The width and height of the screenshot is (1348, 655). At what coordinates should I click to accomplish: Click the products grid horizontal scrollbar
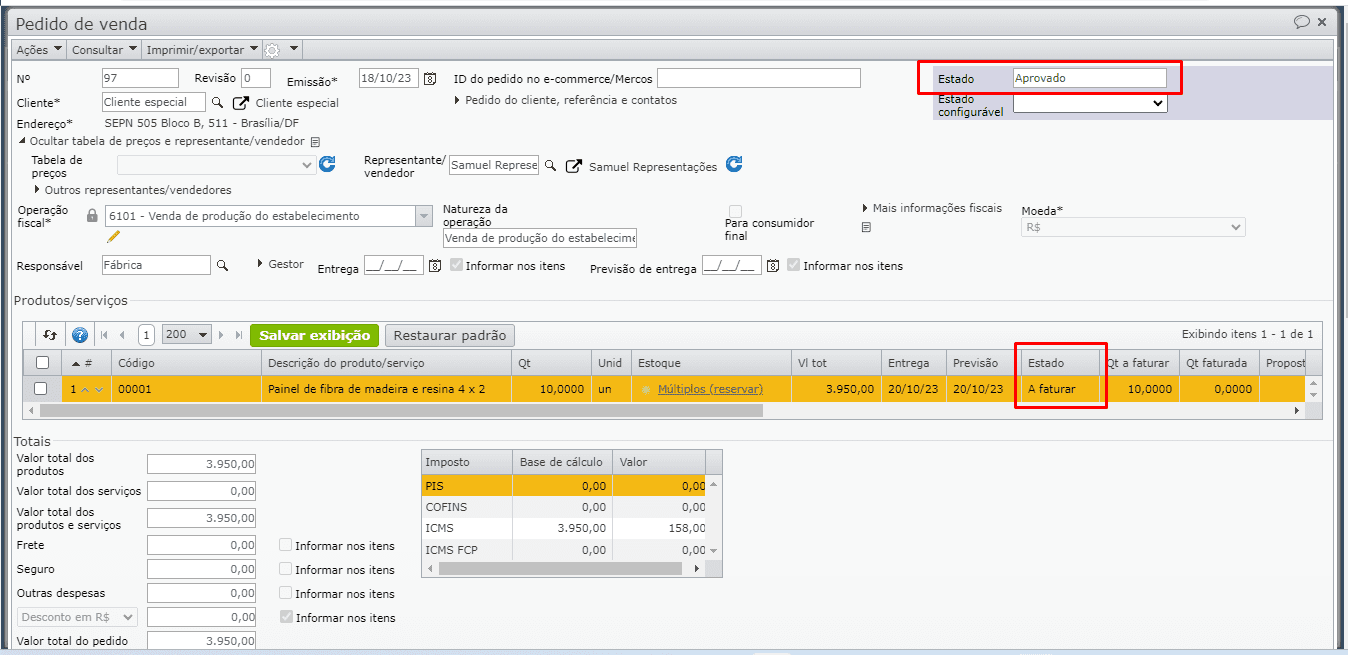[401, 410]
